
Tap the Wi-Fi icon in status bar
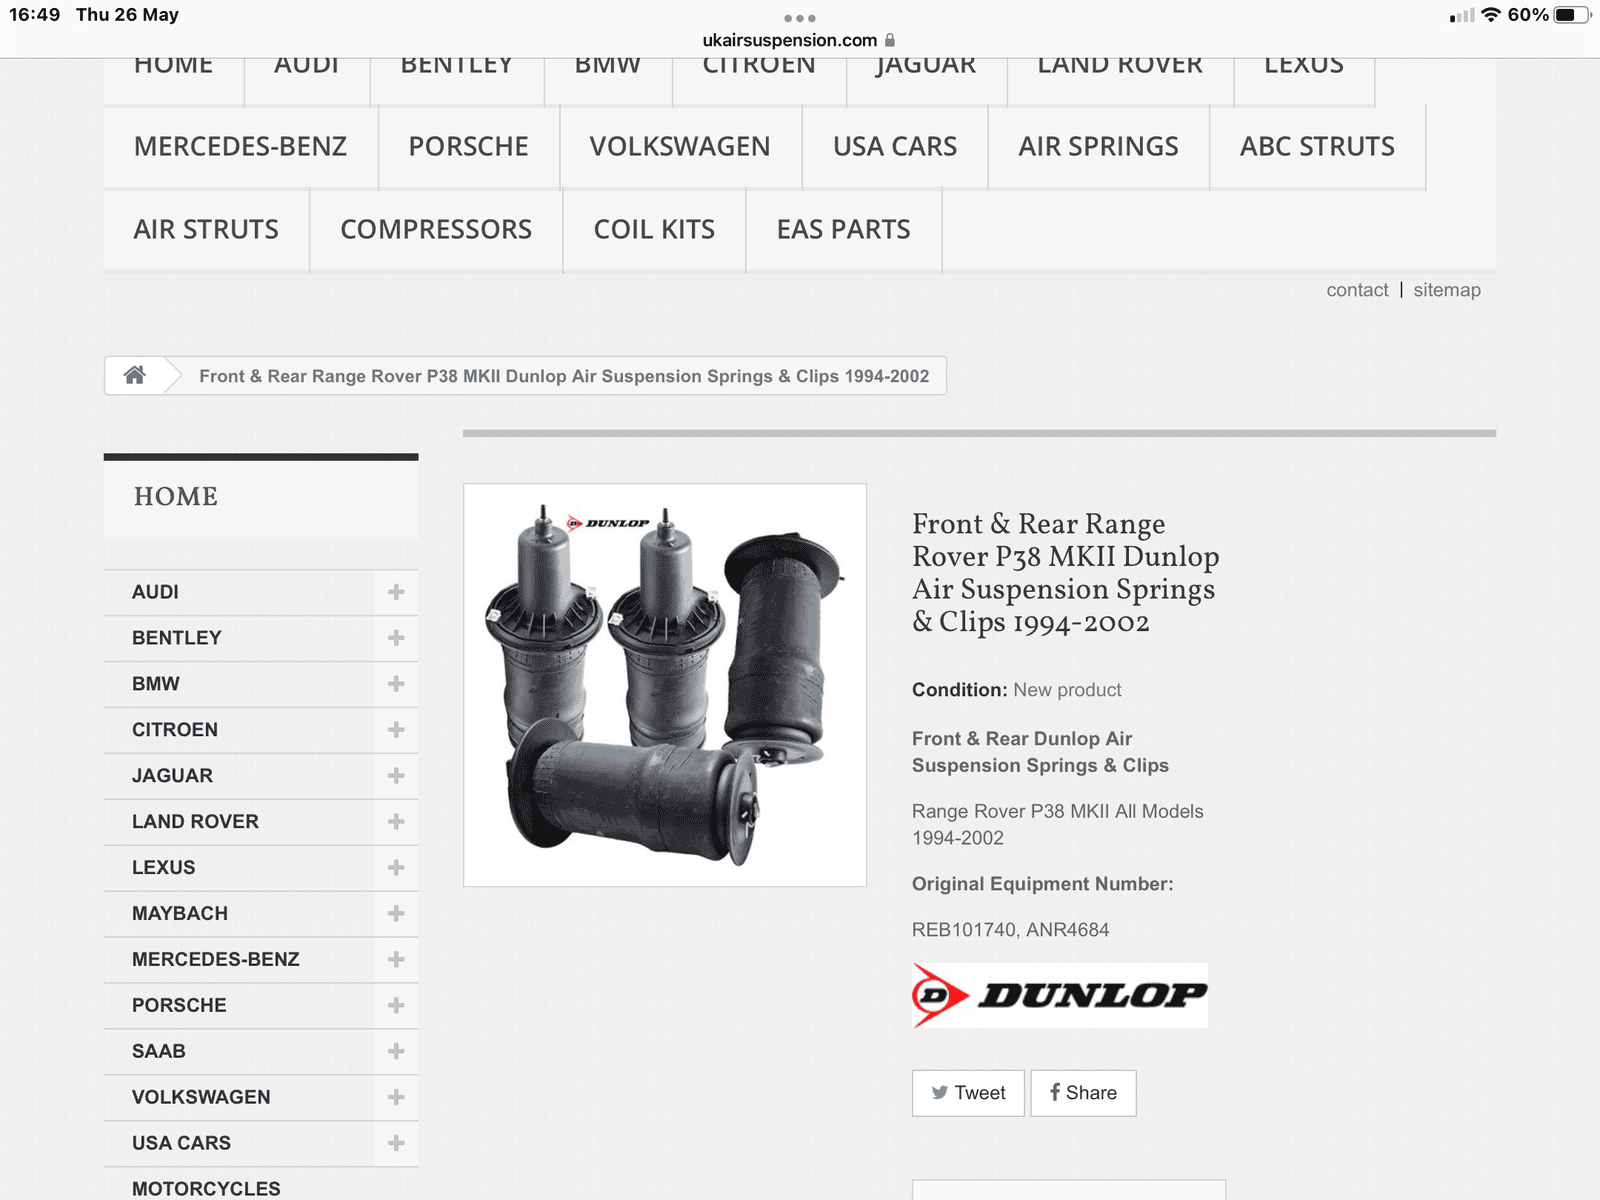[1491, 15]
